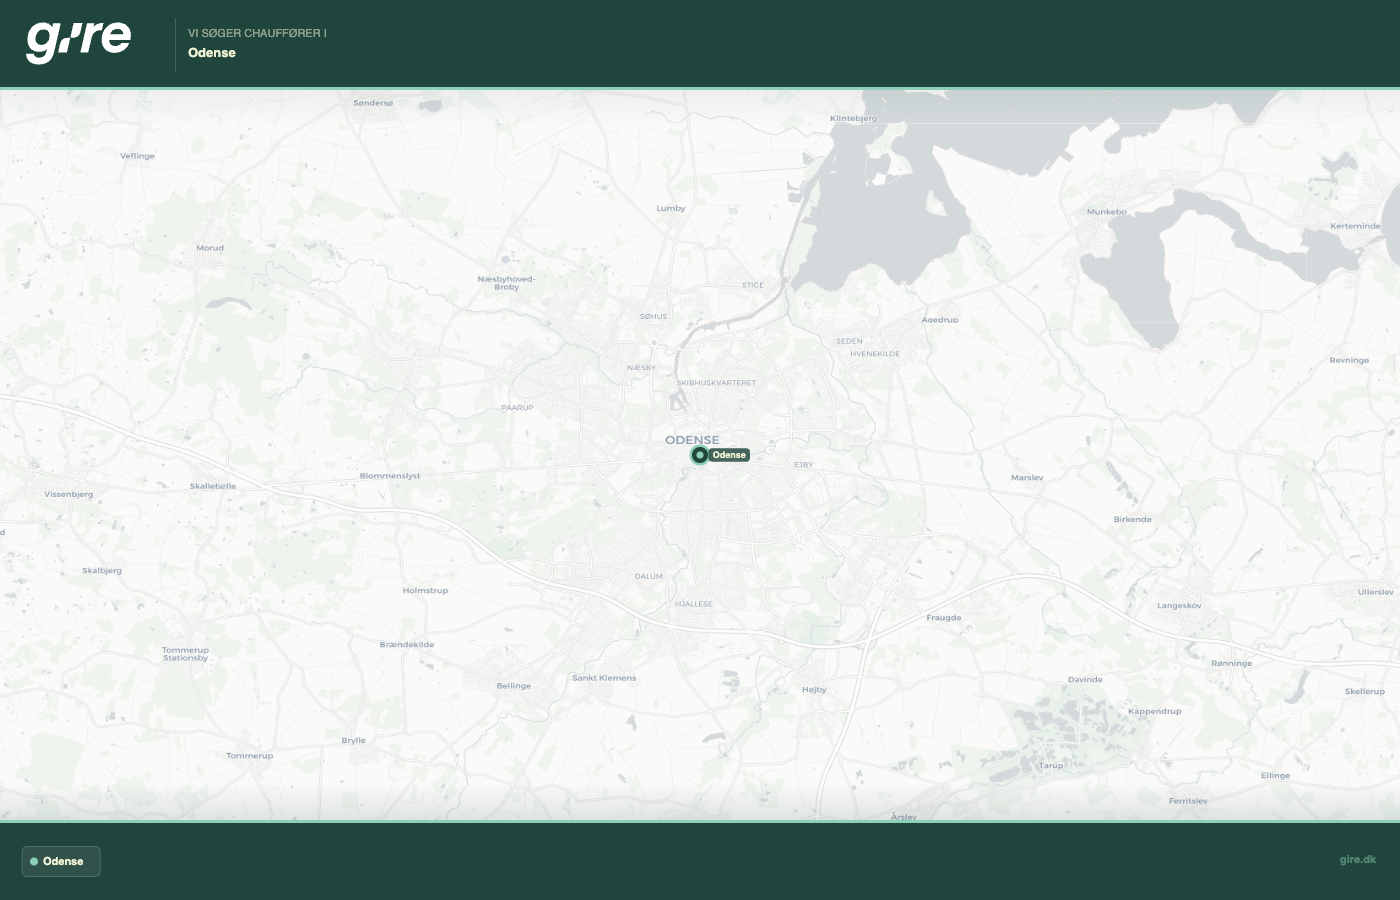Image resolution: width=1400 pixels, height=900 pixels.
Task: Click the Bellinge map label
Action: pyautogui.click(x=514, y=686)
